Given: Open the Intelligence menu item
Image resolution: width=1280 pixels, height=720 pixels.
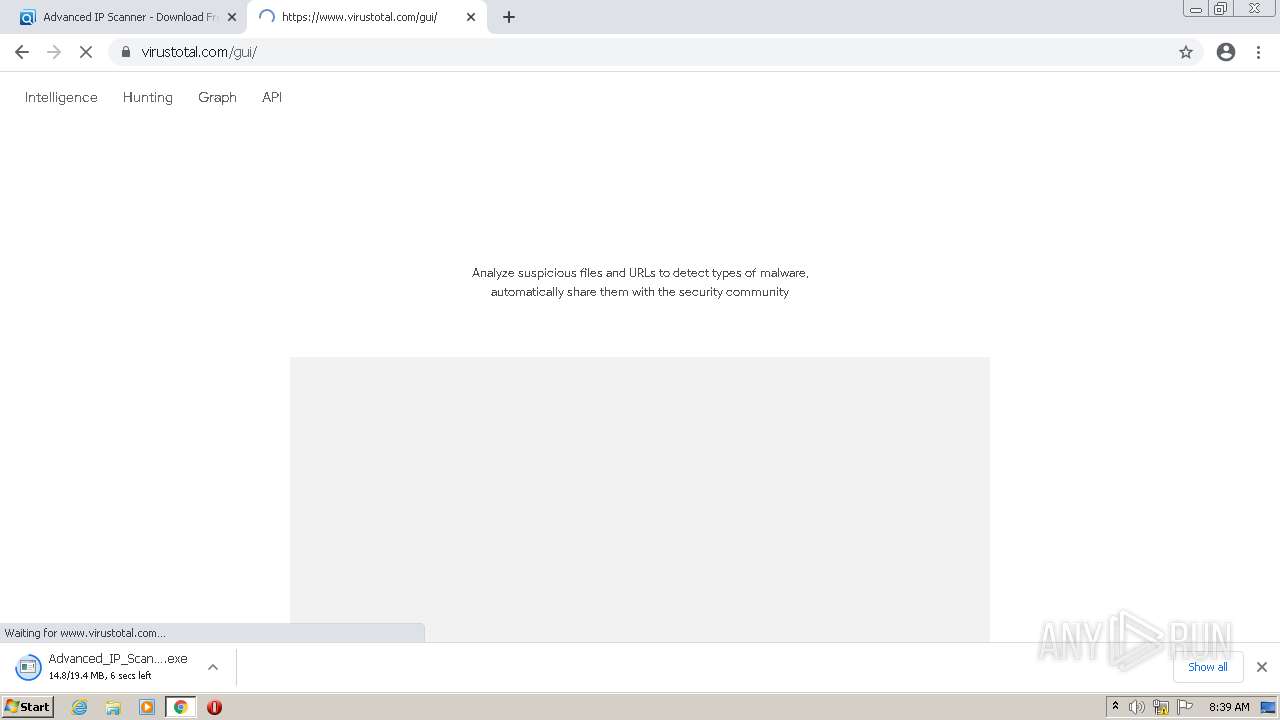Looking at the screenshot, I should click(61, 97).
